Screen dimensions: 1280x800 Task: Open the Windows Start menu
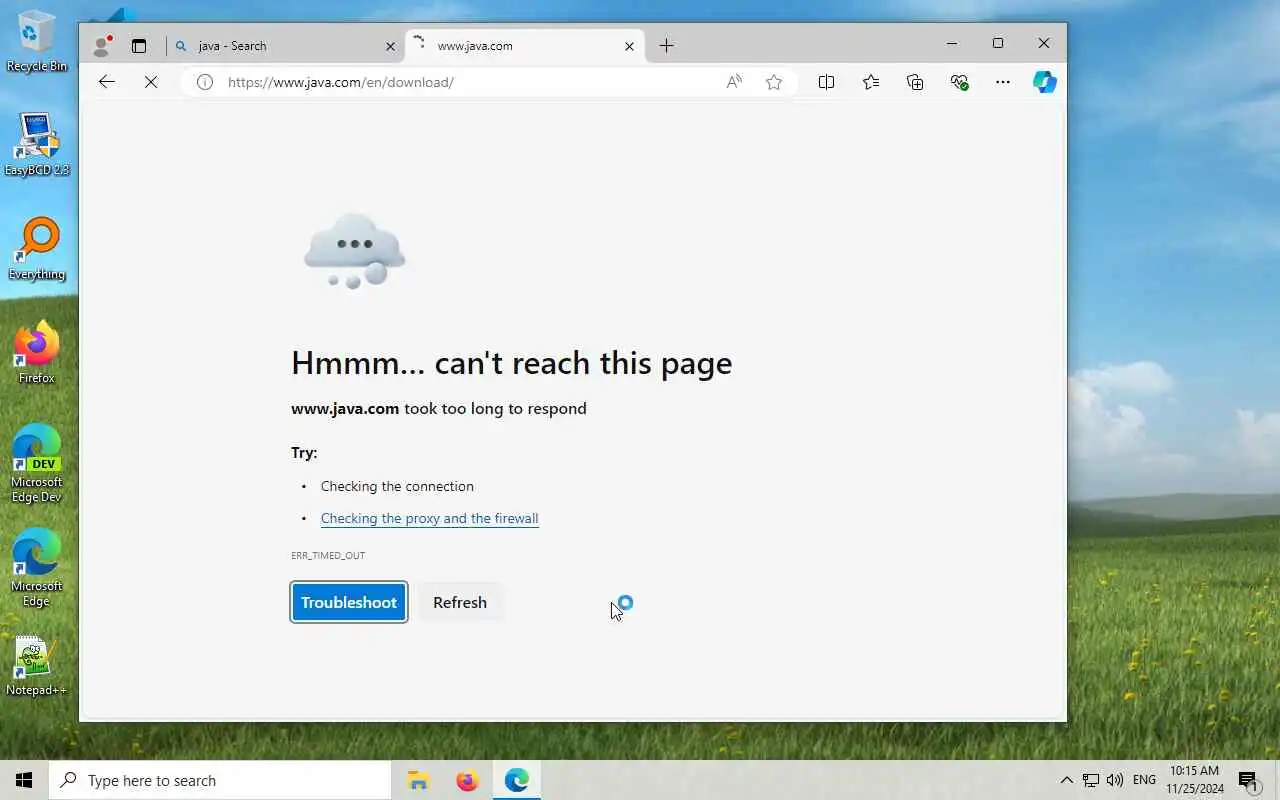pyautogui.click(x=24, y=780)
